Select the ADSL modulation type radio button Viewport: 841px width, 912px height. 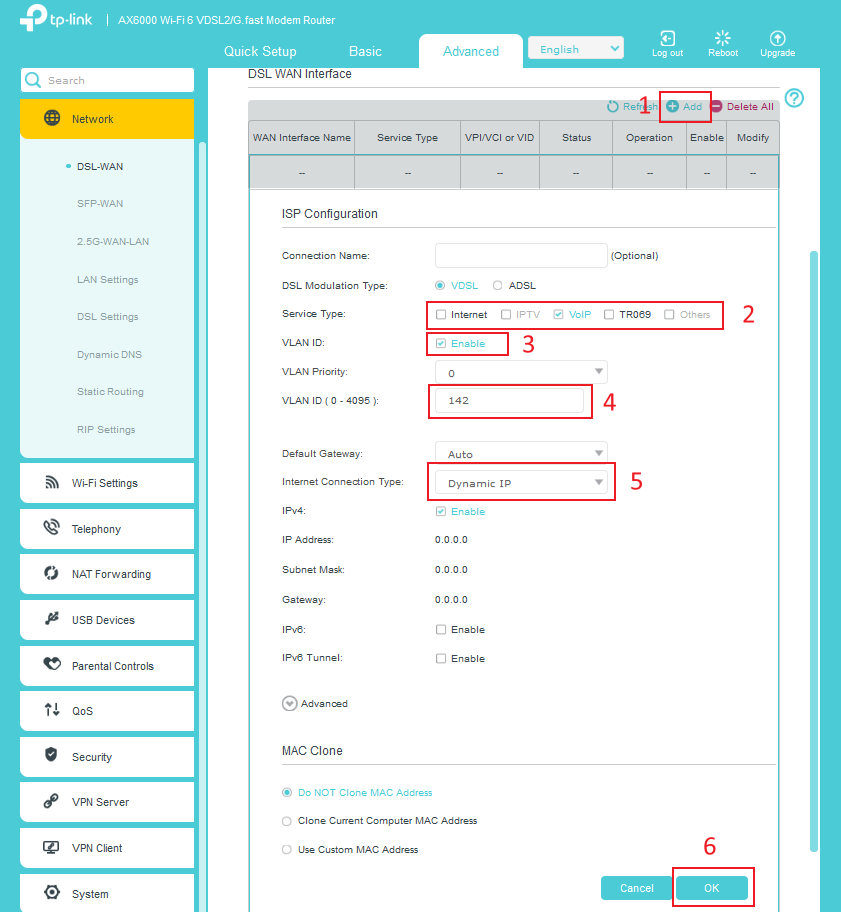pyautogui.click(x=497, y=285)
